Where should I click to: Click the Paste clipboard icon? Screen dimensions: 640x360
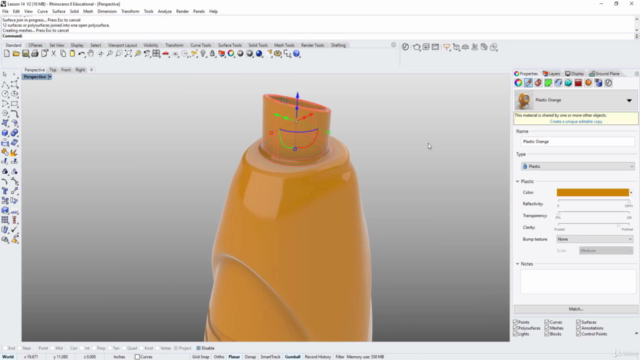(x=72, y=53)
